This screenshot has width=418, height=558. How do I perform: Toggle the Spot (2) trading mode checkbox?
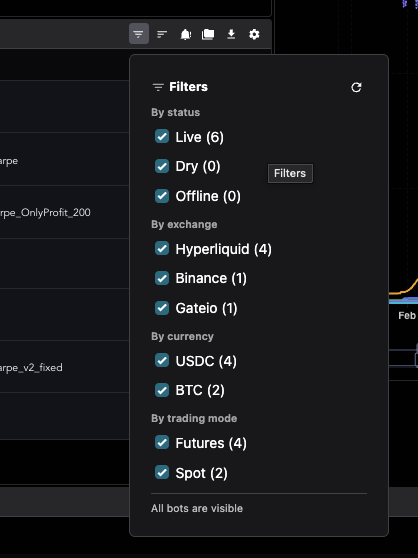[162, 473]
